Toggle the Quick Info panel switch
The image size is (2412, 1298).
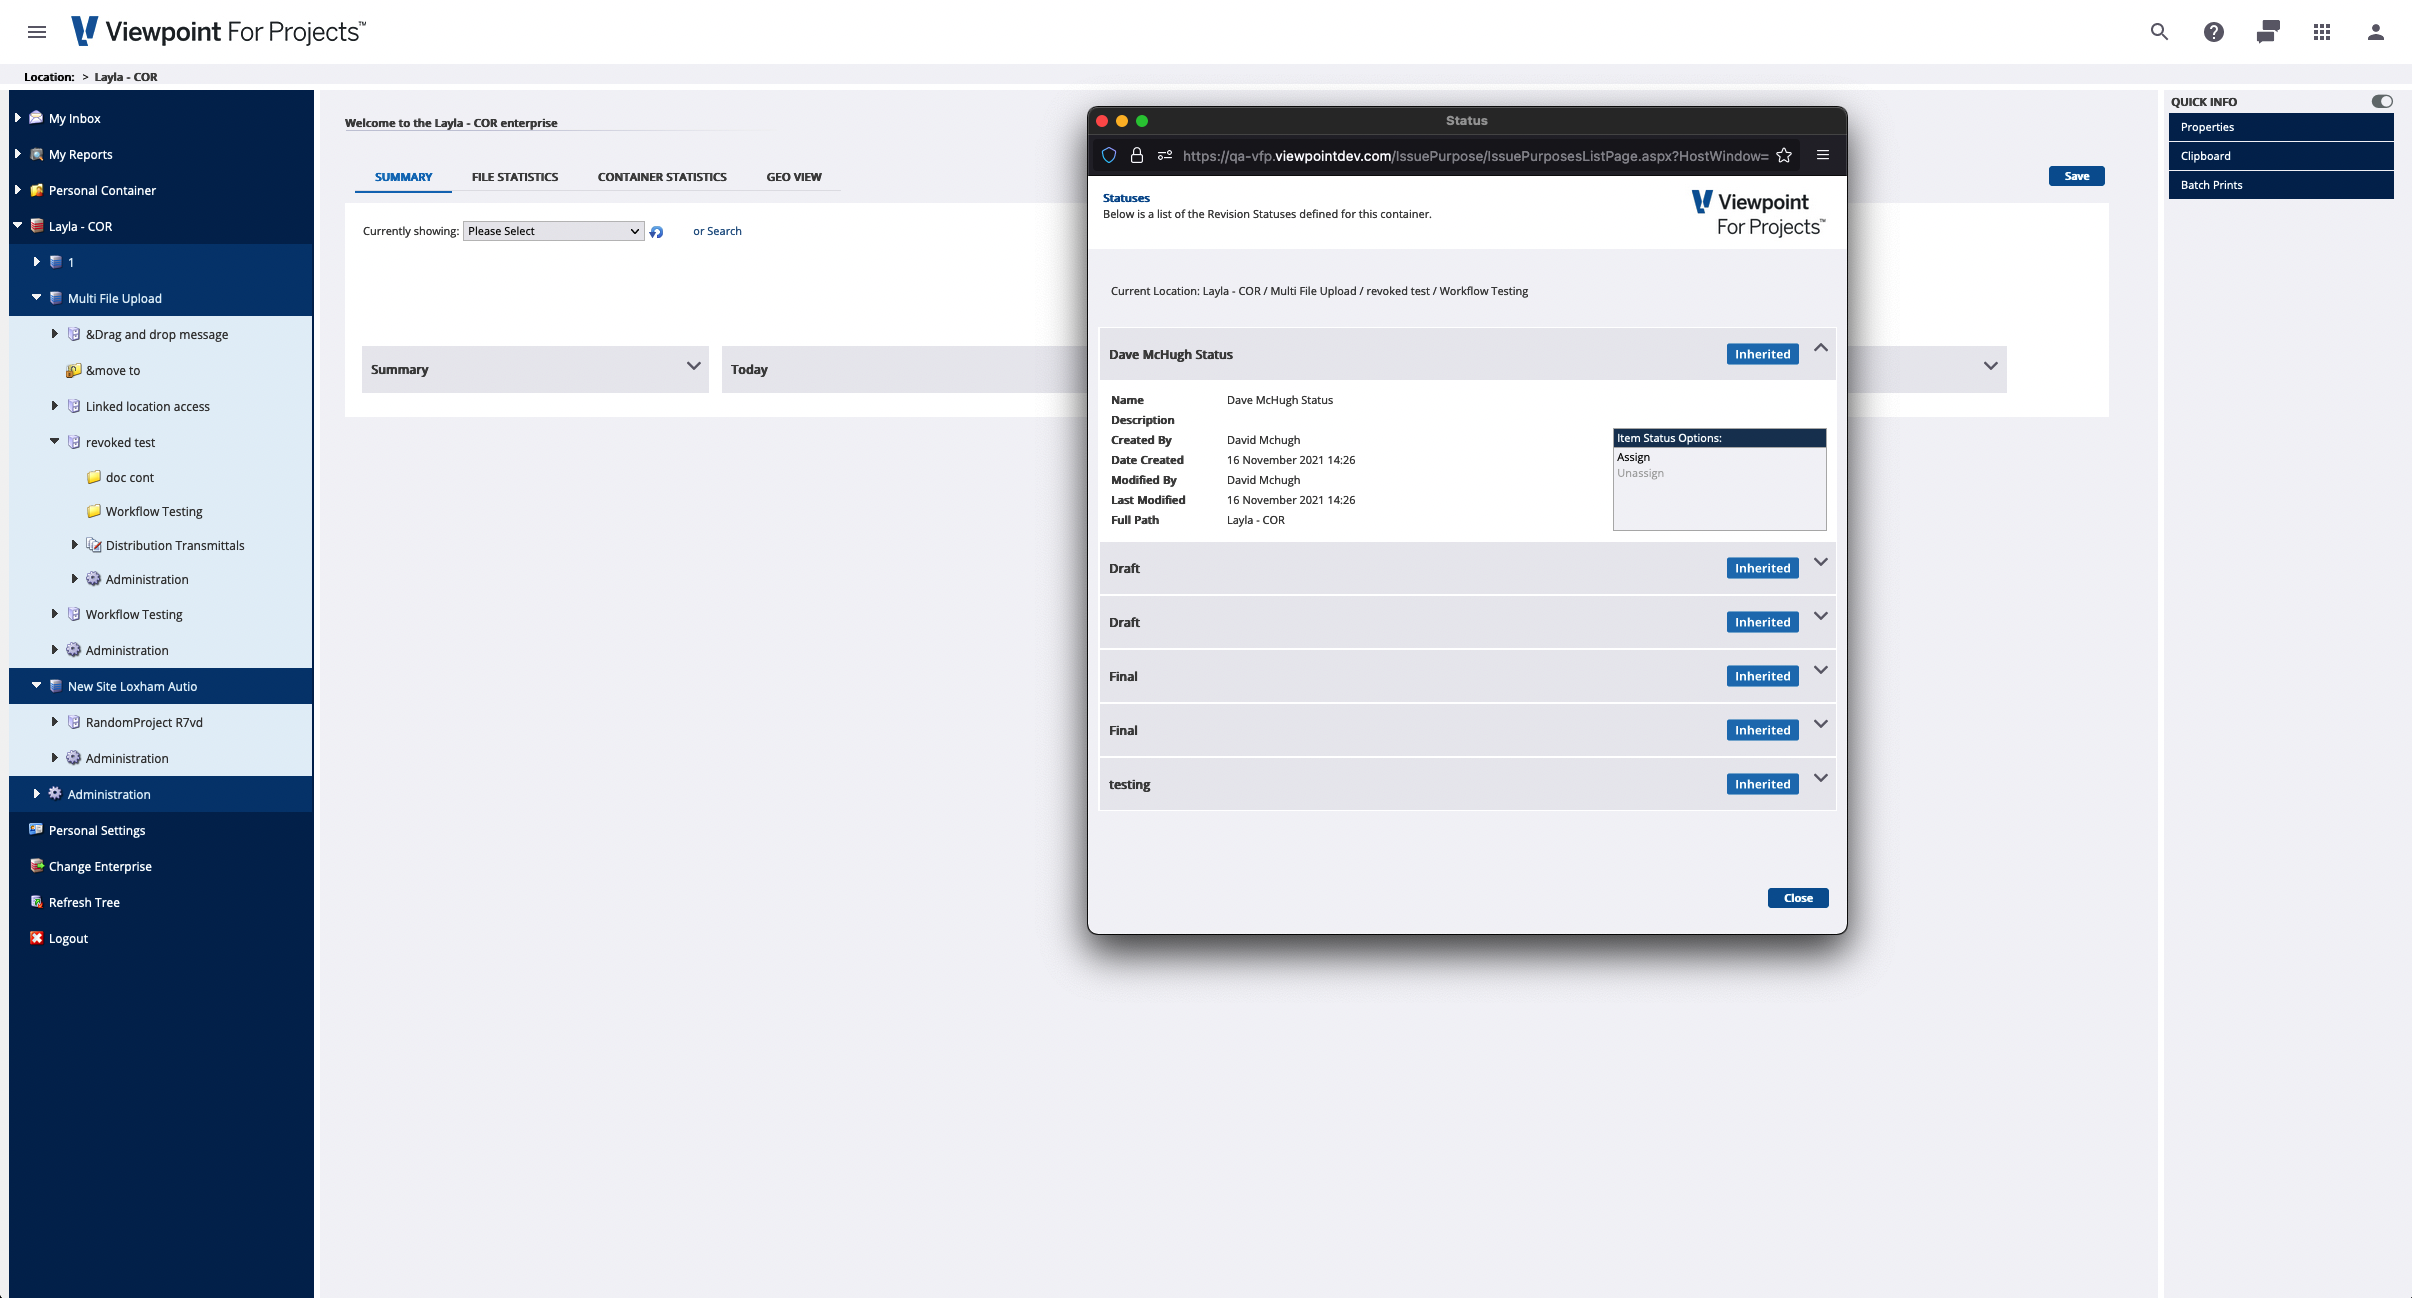click(x=2381, y=100)
